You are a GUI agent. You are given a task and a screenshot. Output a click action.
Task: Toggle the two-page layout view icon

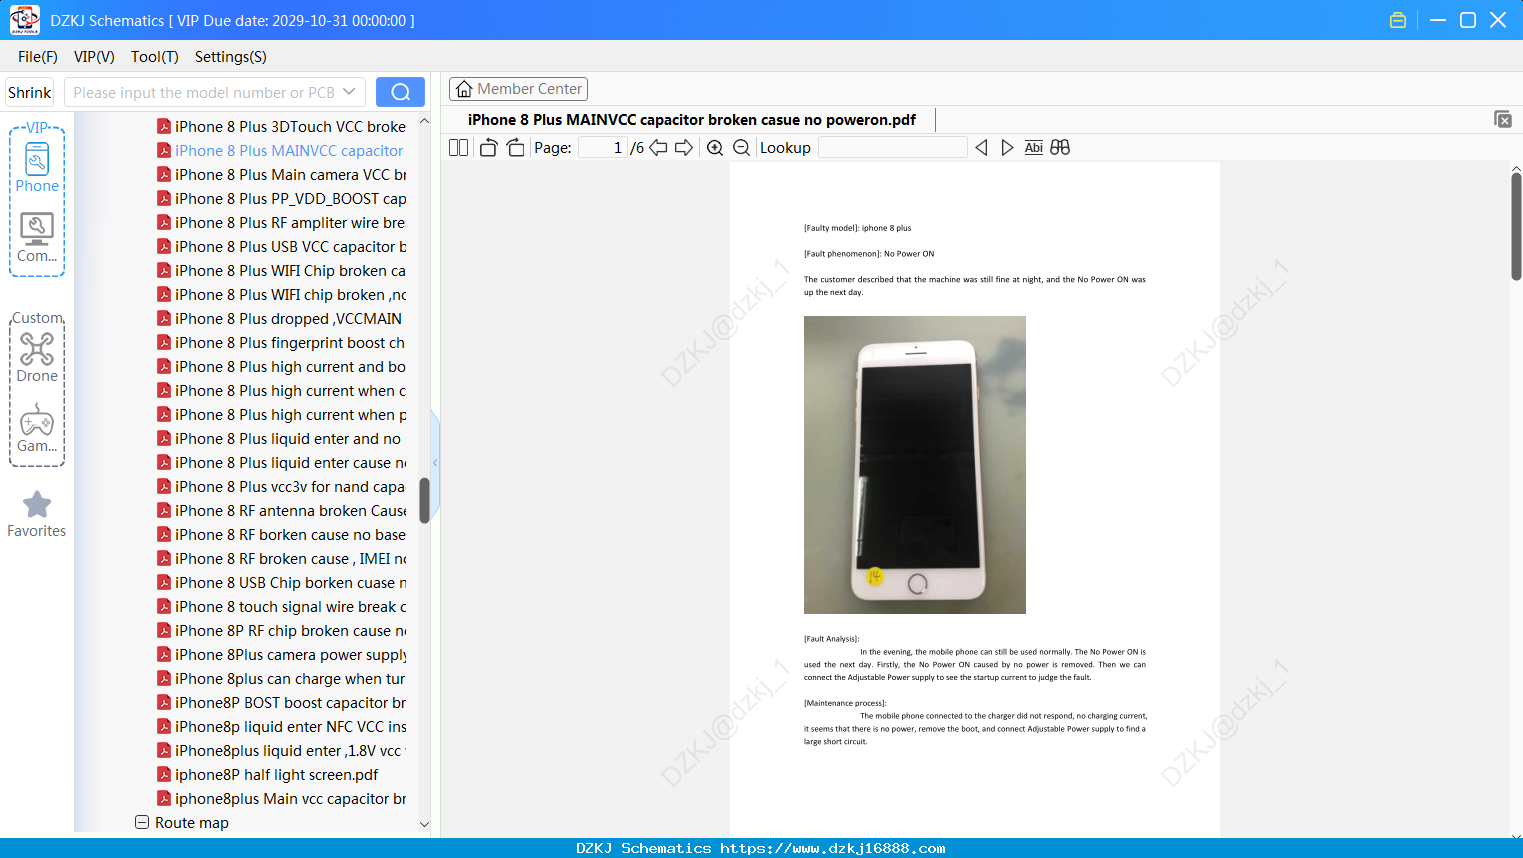pyautogui.click(x=458, y=148)
